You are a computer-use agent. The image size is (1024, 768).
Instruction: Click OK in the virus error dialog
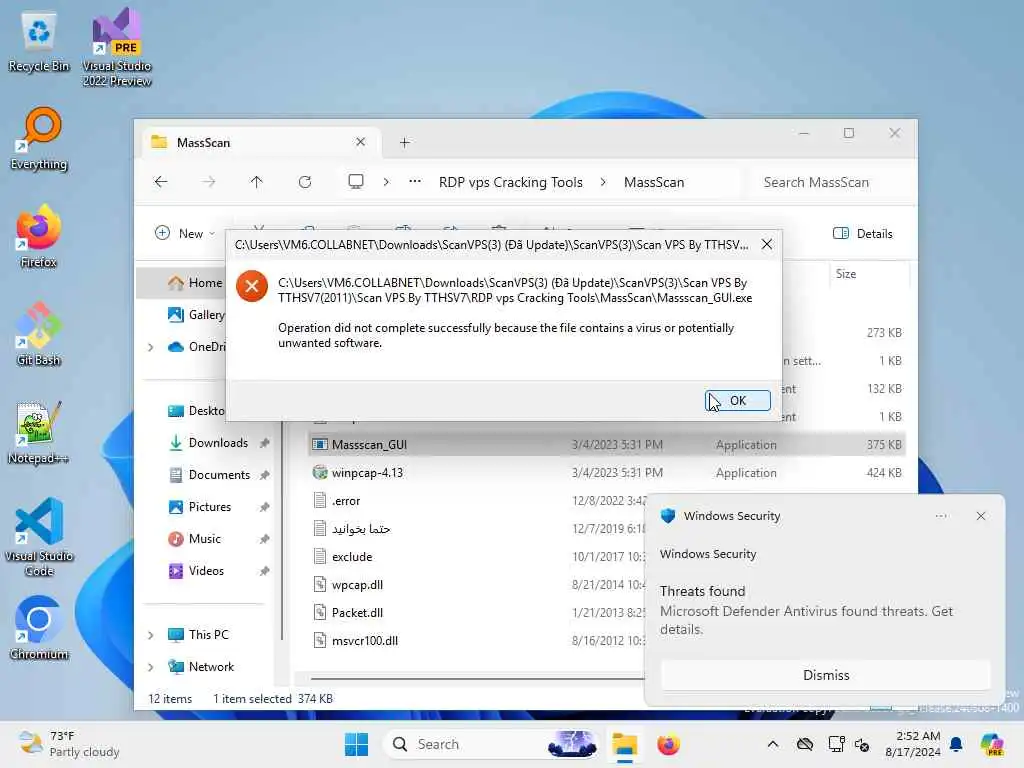738,400
